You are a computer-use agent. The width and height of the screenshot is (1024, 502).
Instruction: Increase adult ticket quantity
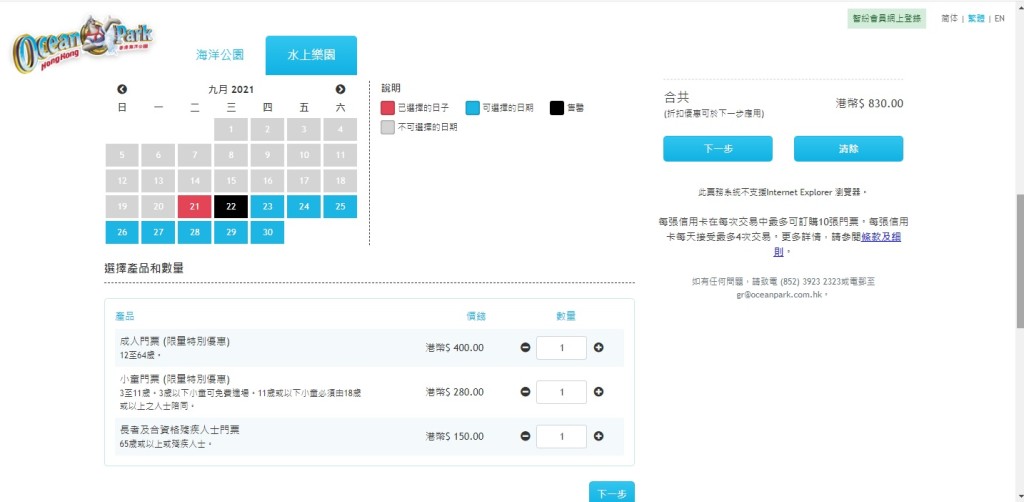tap(598, 347)
